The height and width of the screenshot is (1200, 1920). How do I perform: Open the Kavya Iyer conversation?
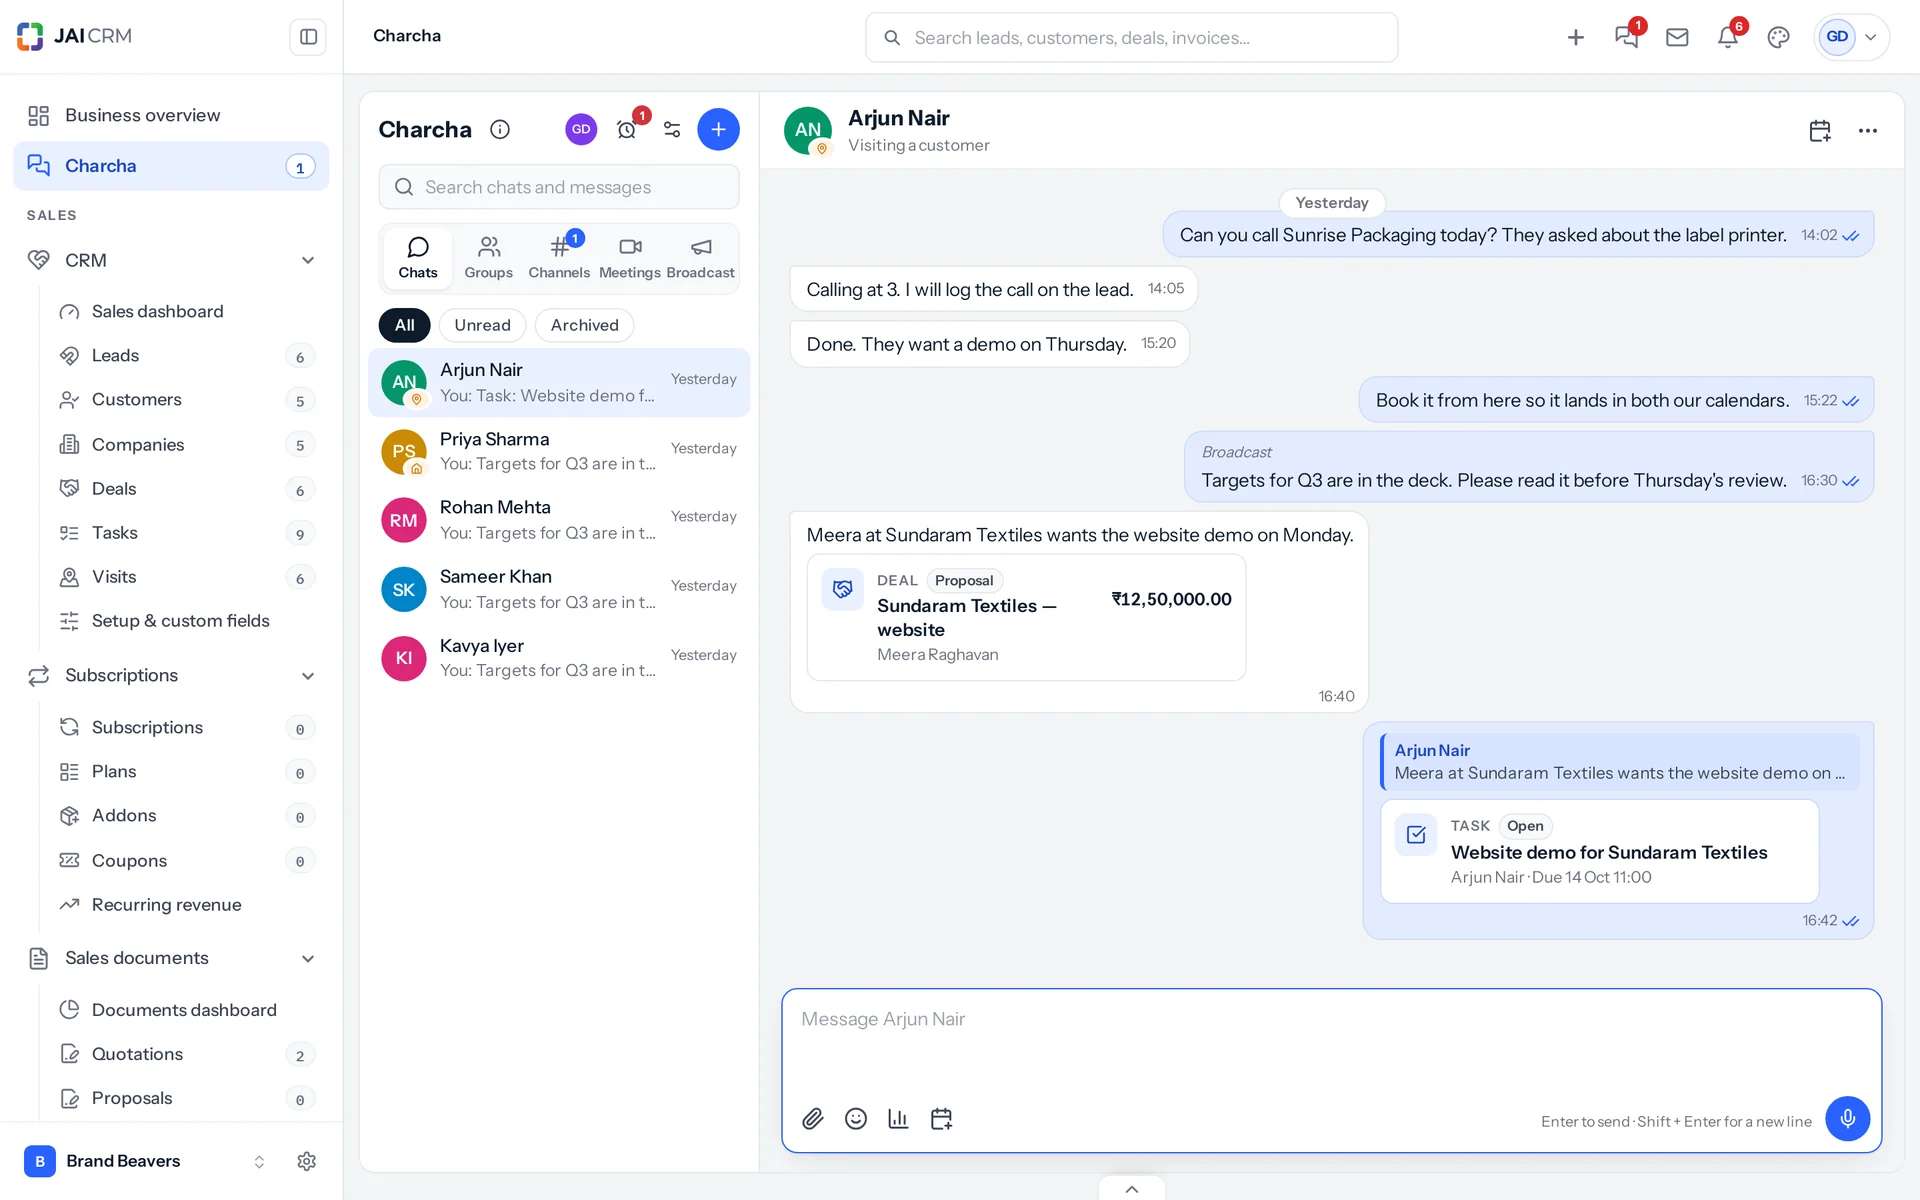[x=559, y=658]
